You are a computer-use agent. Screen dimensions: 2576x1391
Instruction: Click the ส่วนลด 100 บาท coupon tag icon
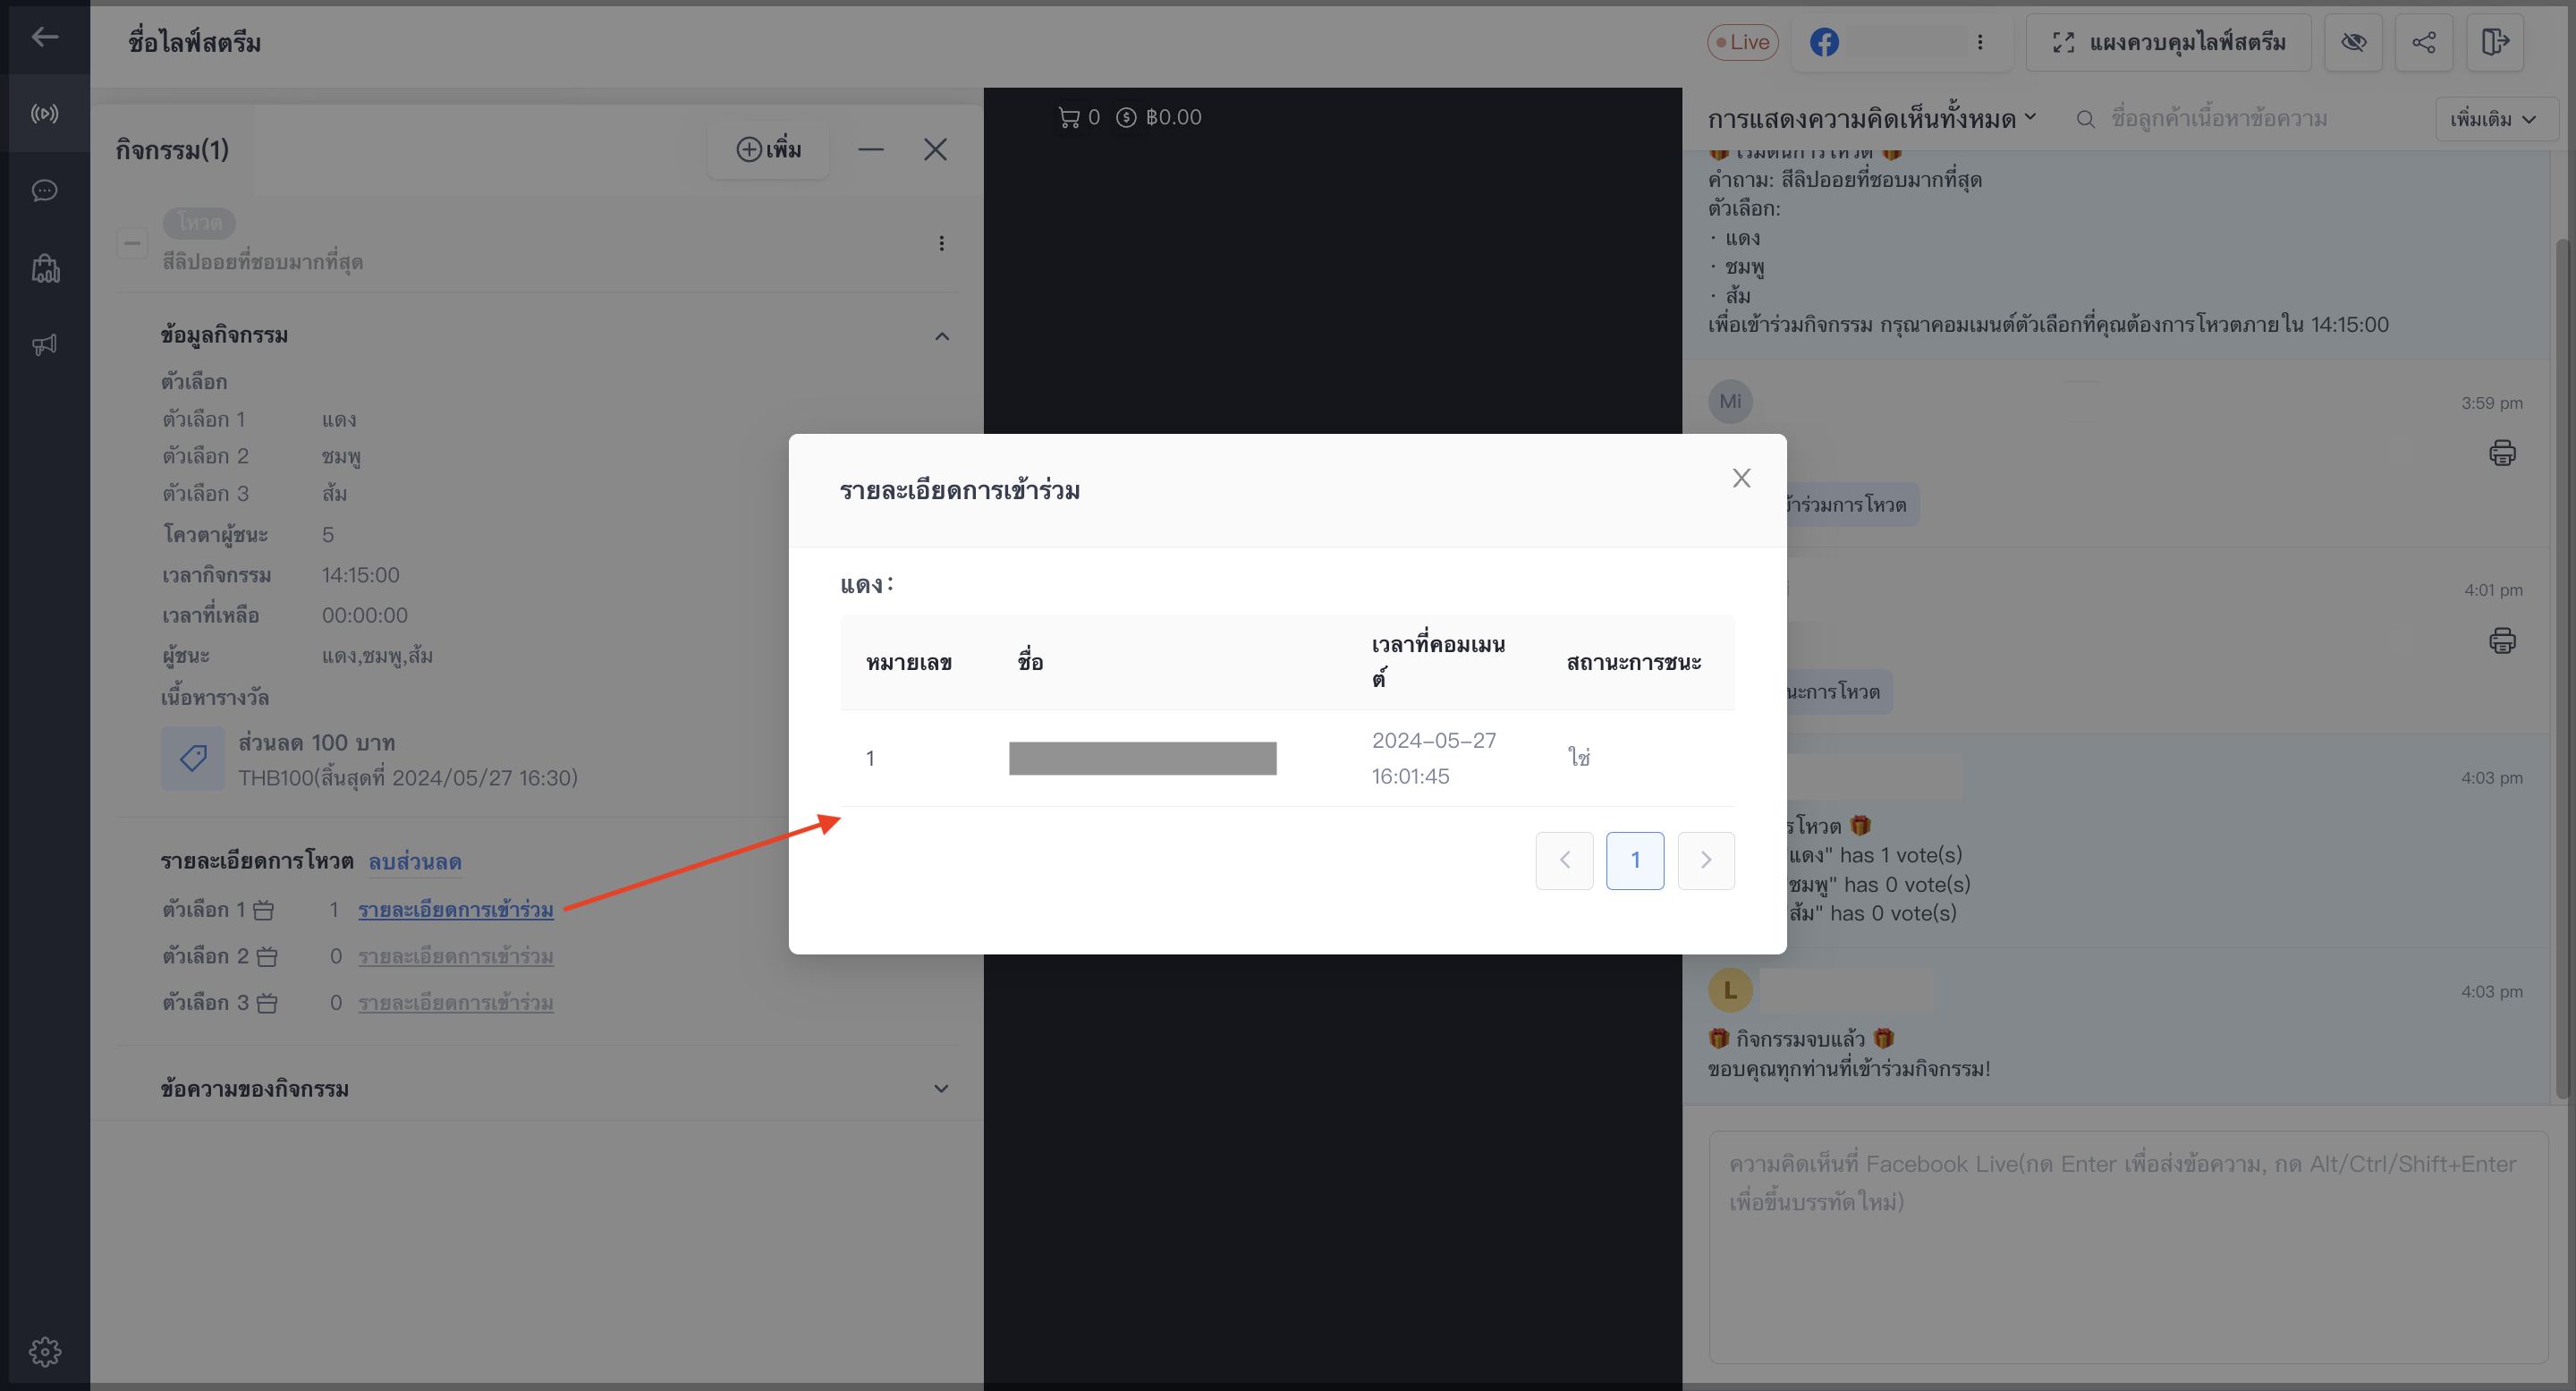[x=193, y=758]
